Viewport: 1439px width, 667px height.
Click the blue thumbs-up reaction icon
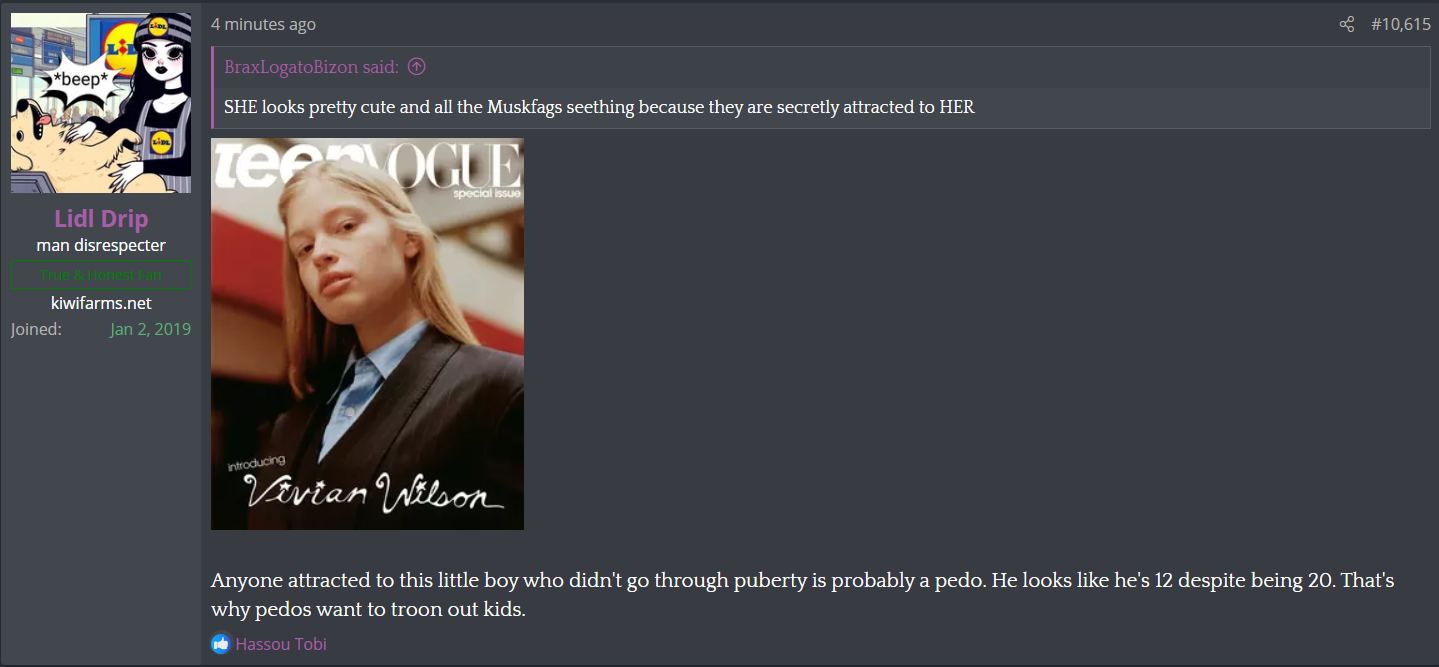[221, 644]
